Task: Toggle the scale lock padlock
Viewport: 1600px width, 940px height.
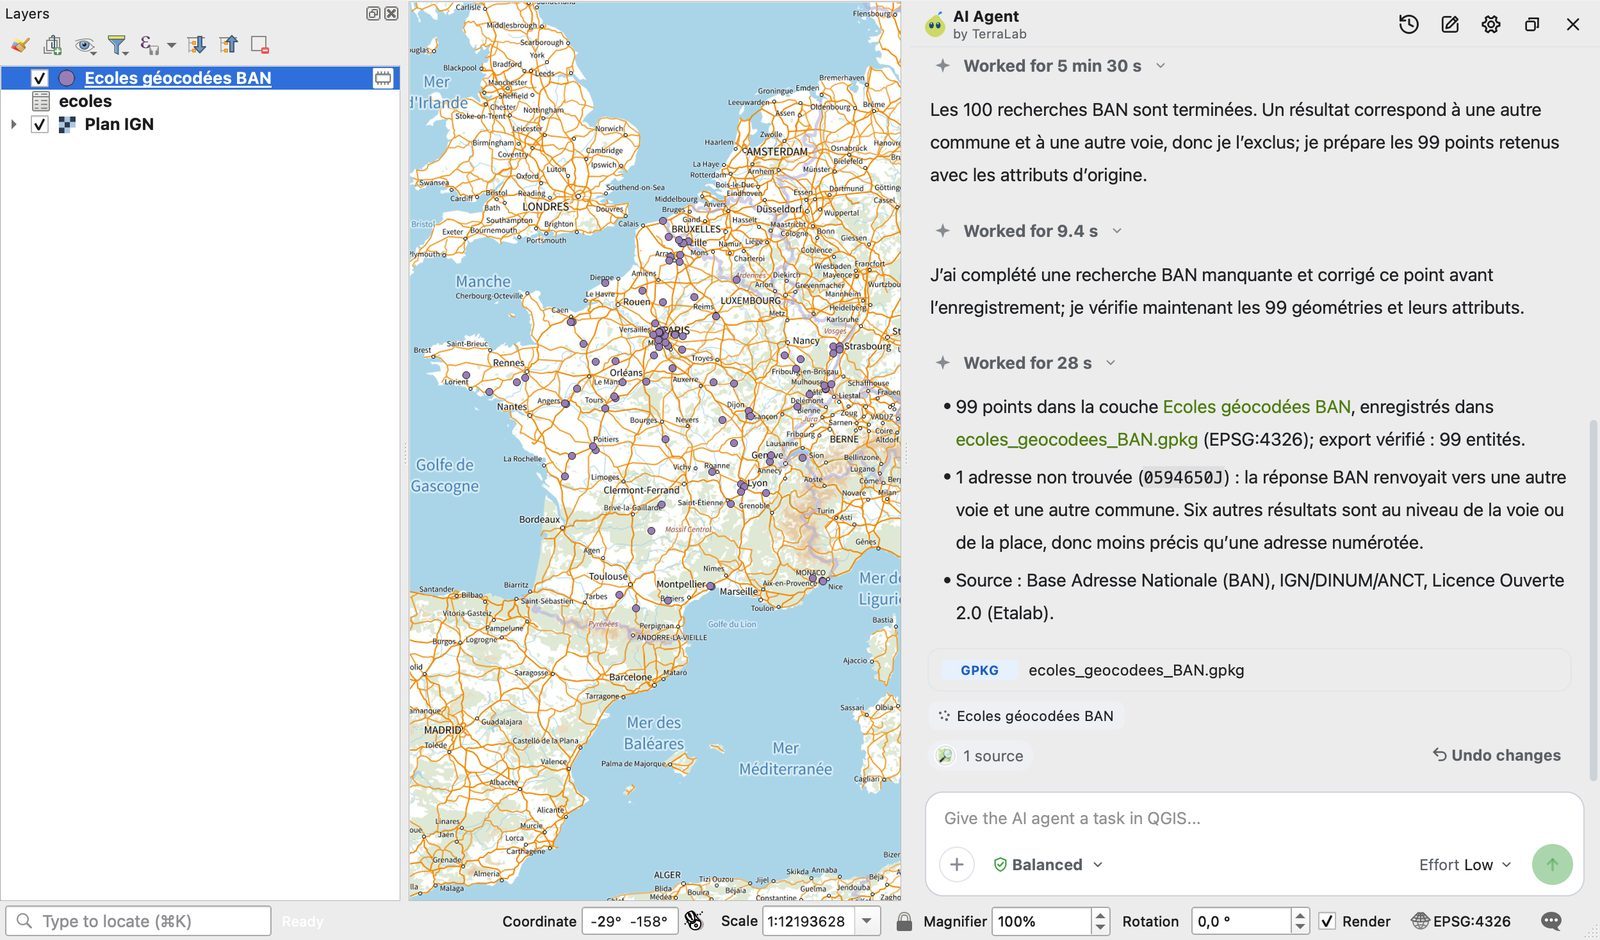Action: (904, 921)
